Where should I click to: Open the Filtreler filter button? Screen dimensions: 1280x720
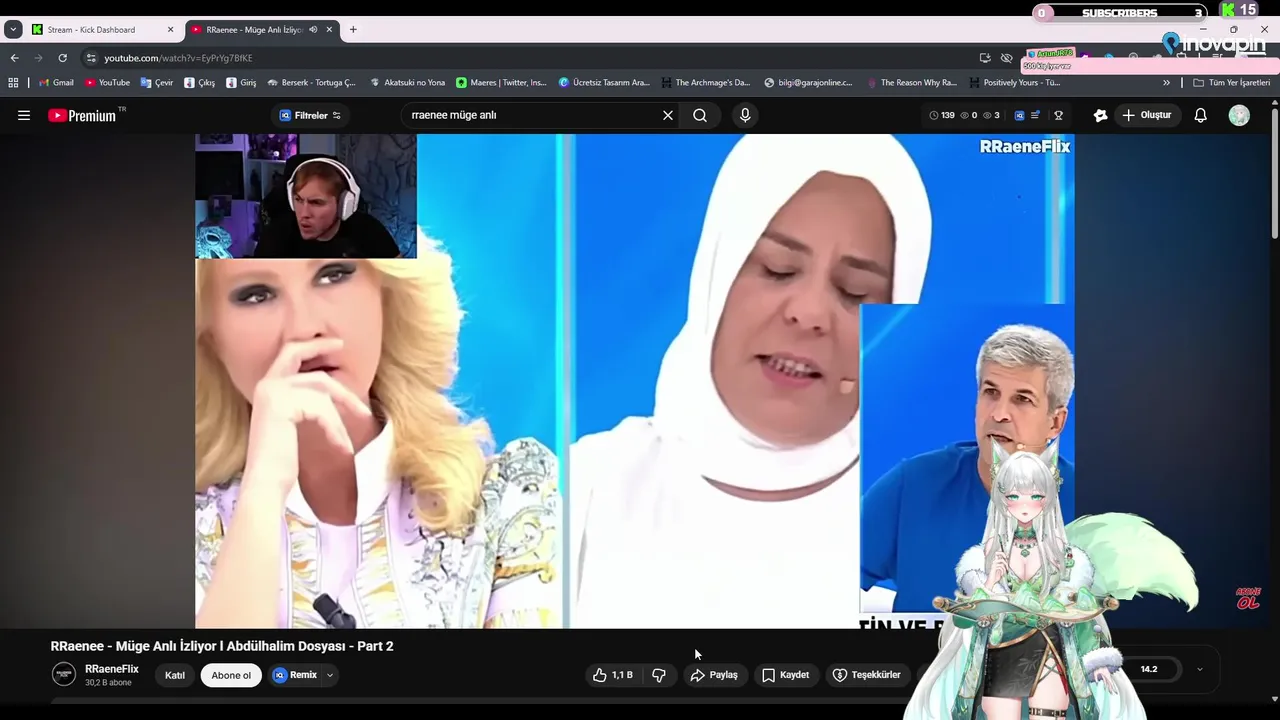(310, 115)
